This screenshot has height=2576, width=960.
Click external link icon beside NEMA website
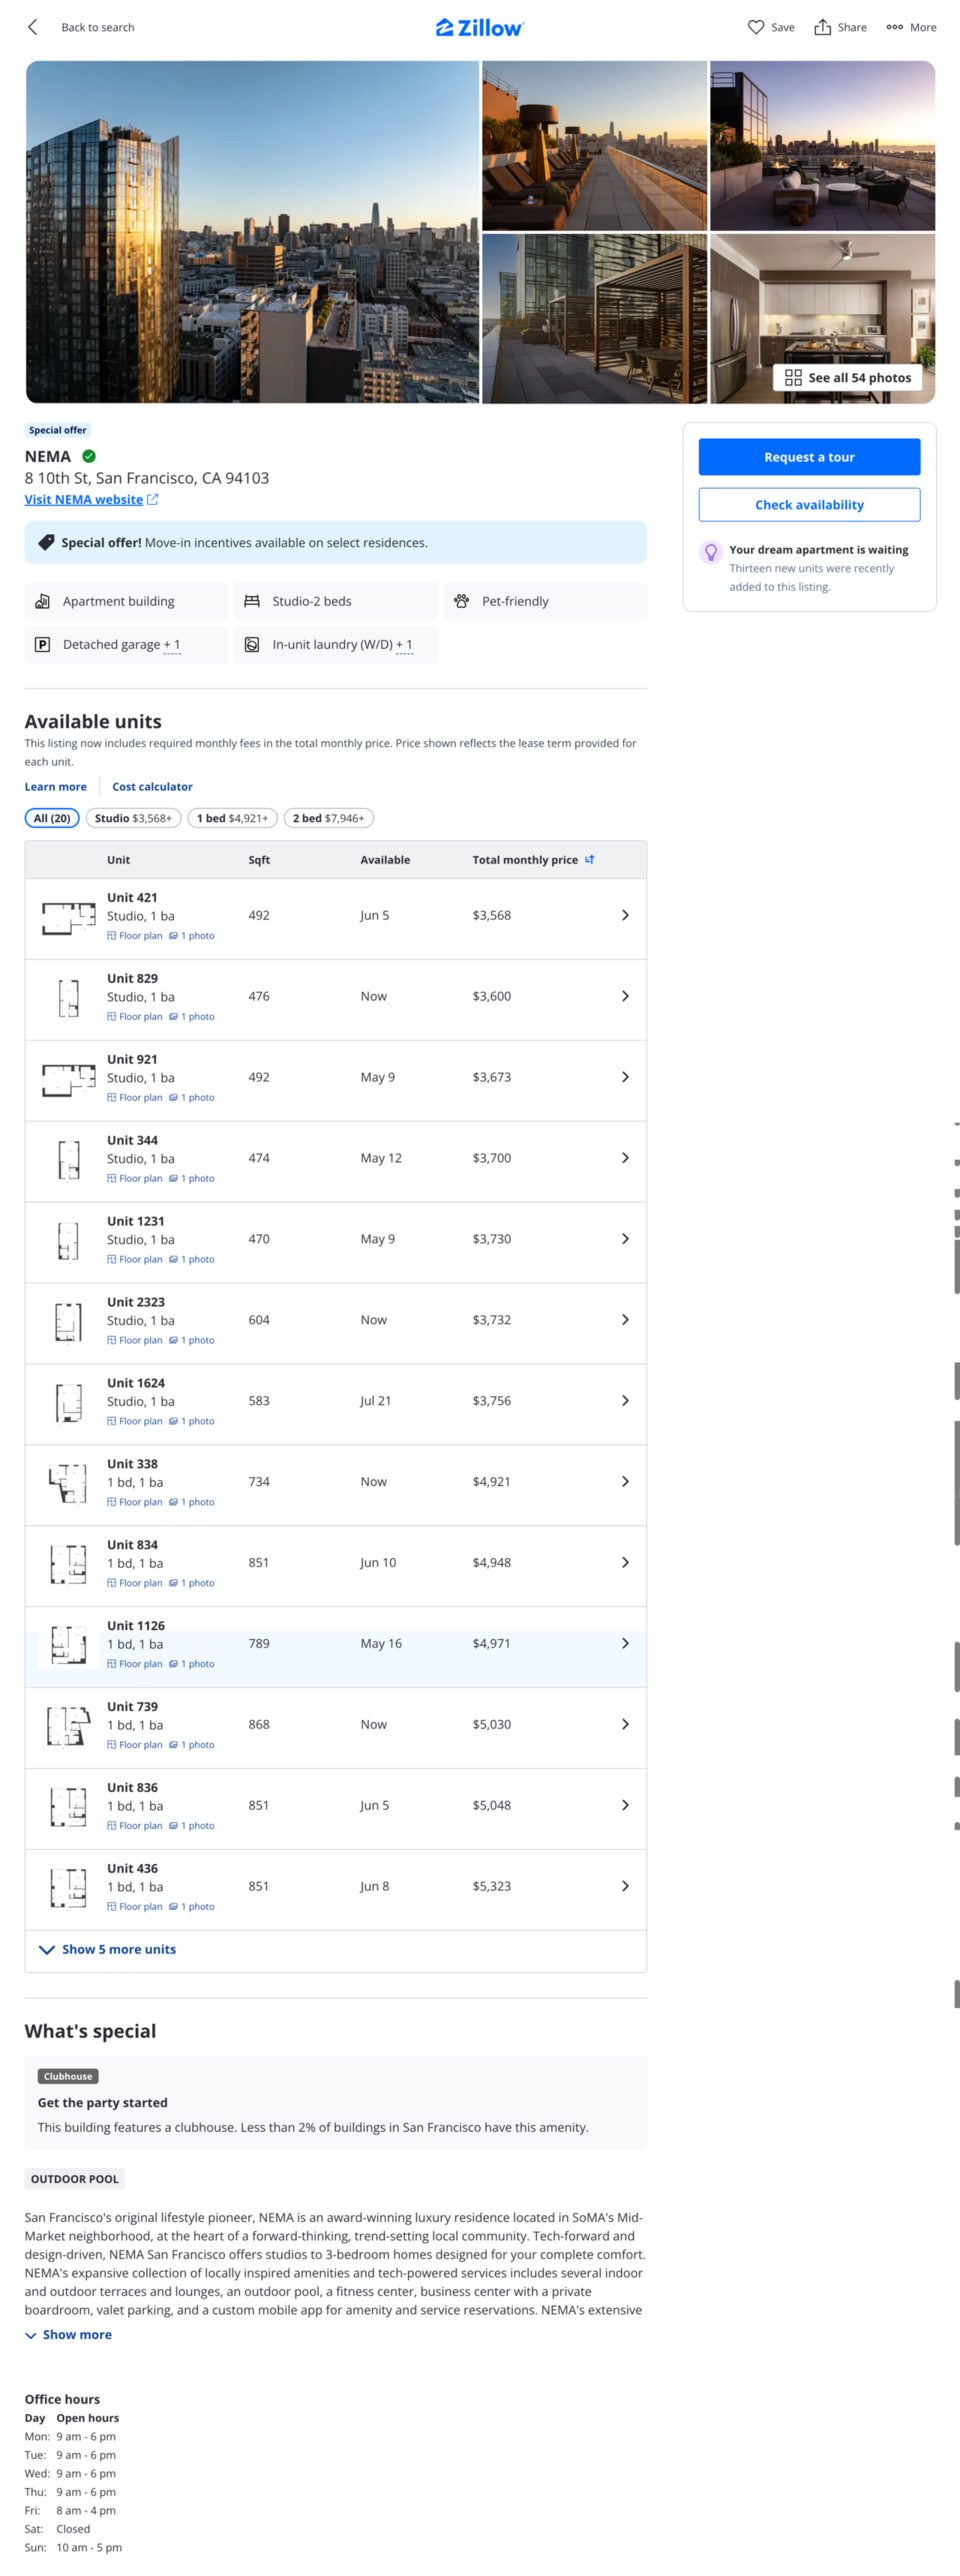(x=153, y=499)
